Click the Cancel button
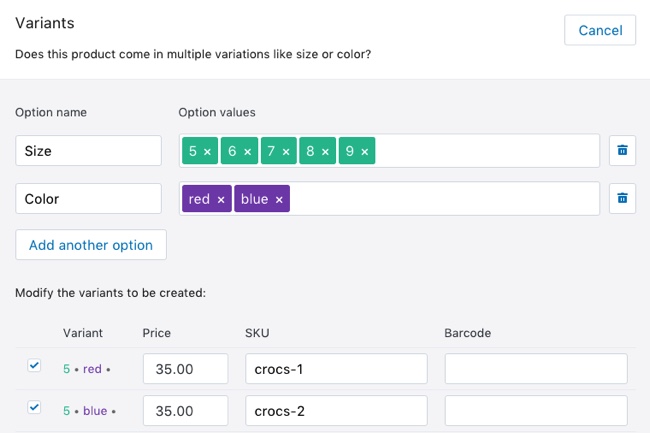The width and height of the screenshot is (650, 433). point(600,30)
